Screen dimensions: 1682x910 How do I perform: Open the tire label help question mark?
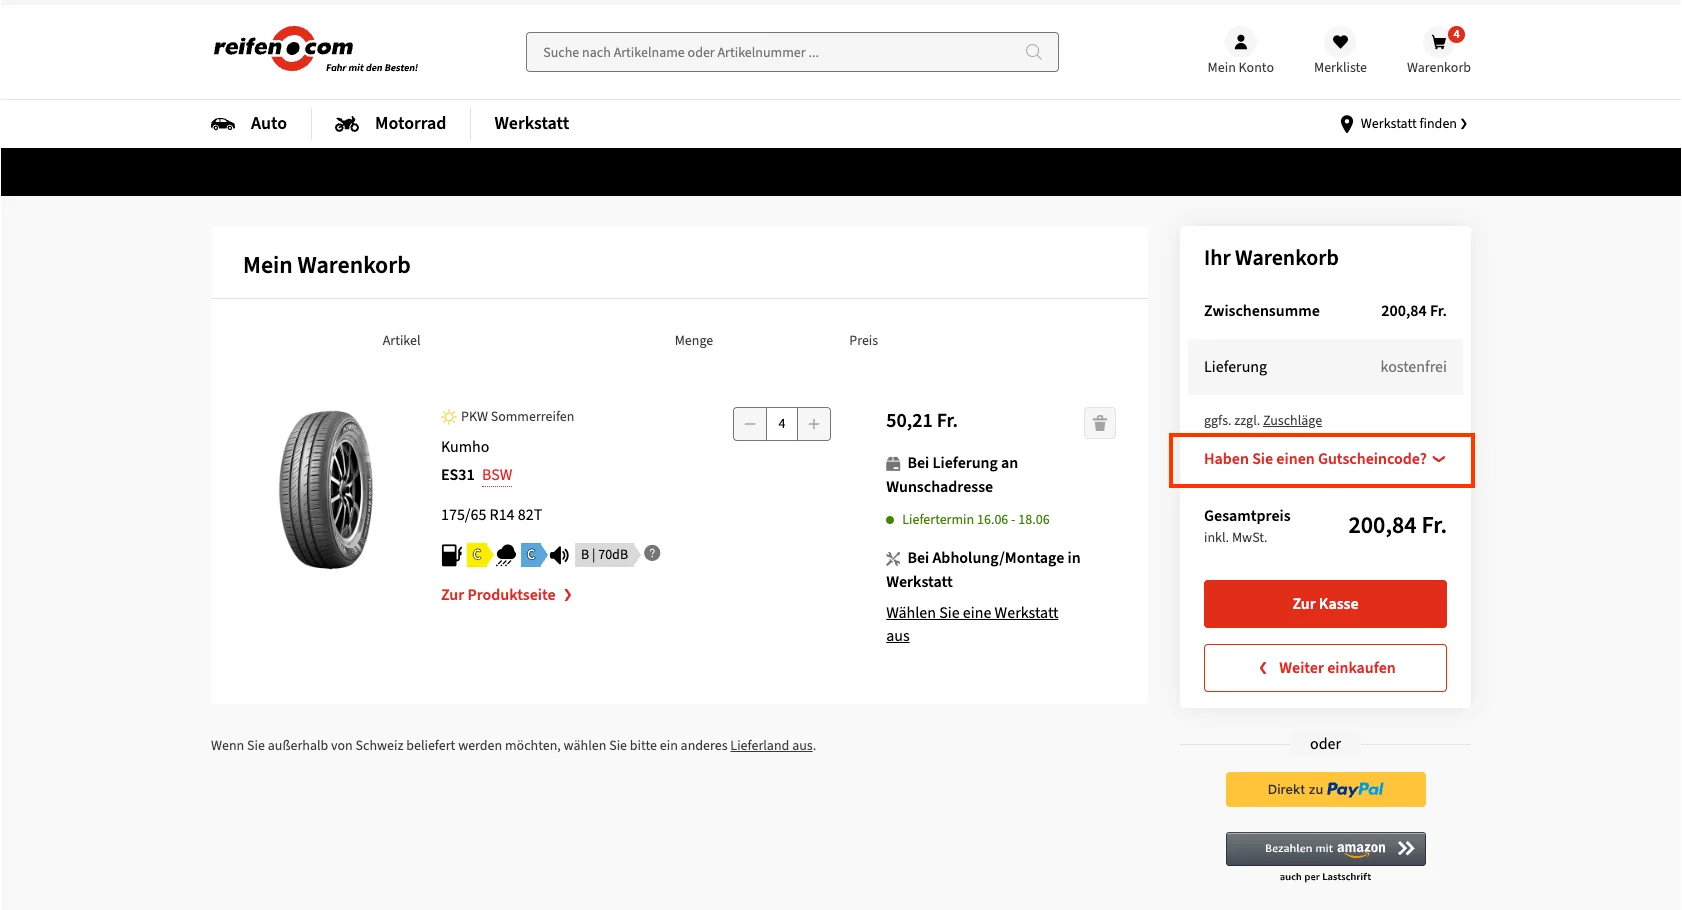(652, 553)
